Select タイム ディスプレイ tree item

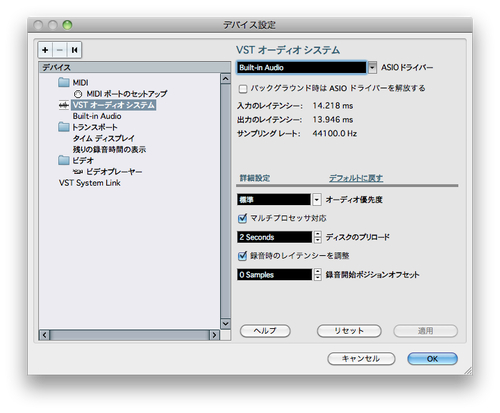104,138
